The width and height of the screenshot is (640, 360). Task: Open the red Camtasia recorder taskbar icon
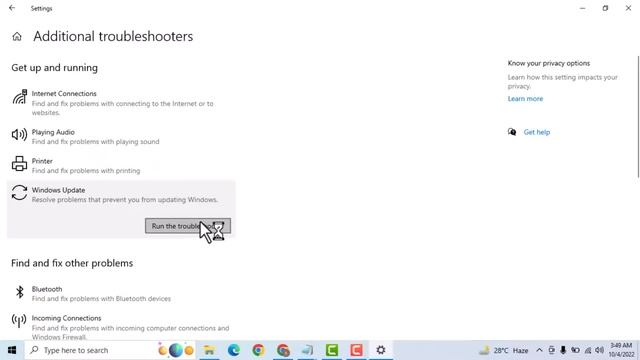(x=356, y=350)
